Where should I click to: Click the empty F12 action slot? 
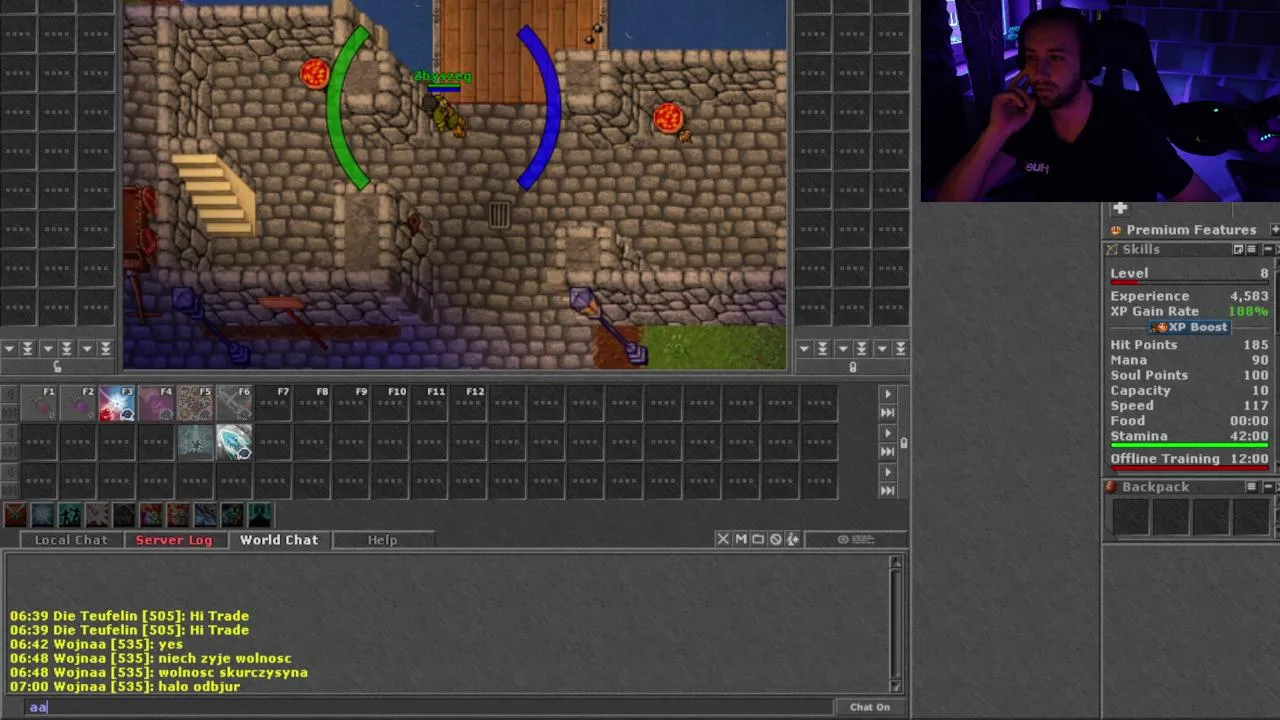pyautogui.click(x=467, y=403)
